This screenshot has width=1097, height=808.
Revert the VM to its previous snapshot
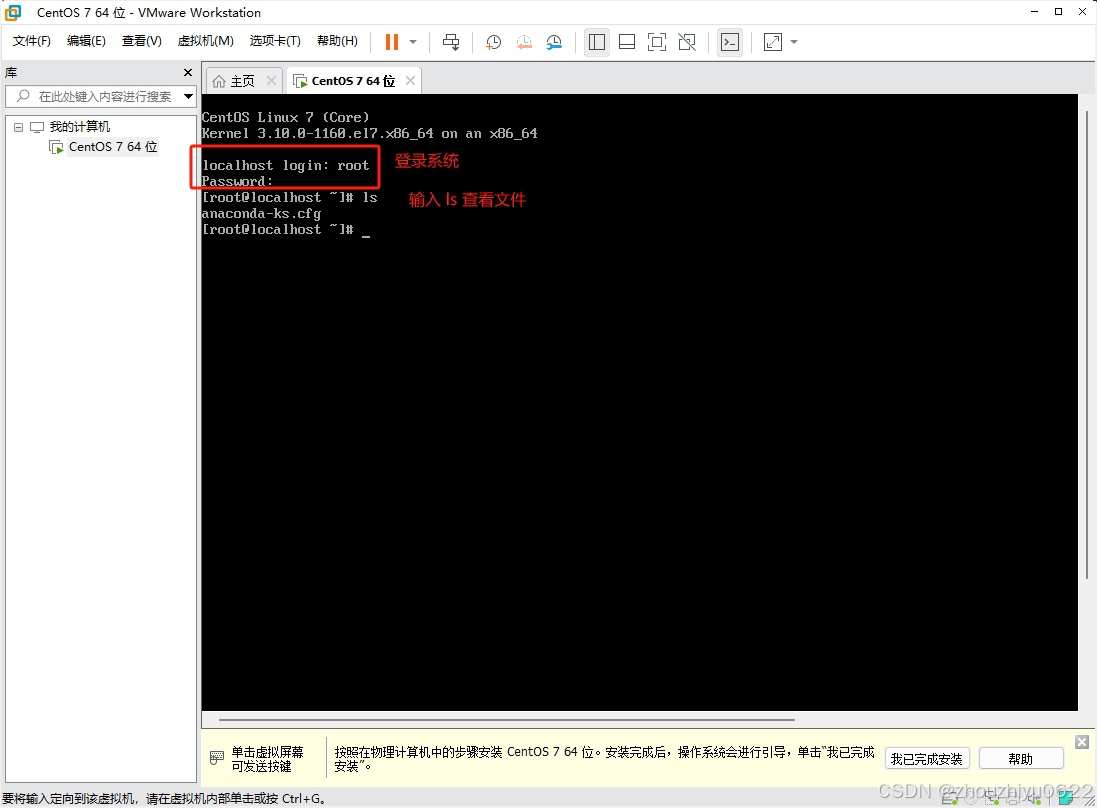pyautogui.click(x=523, y=42)
